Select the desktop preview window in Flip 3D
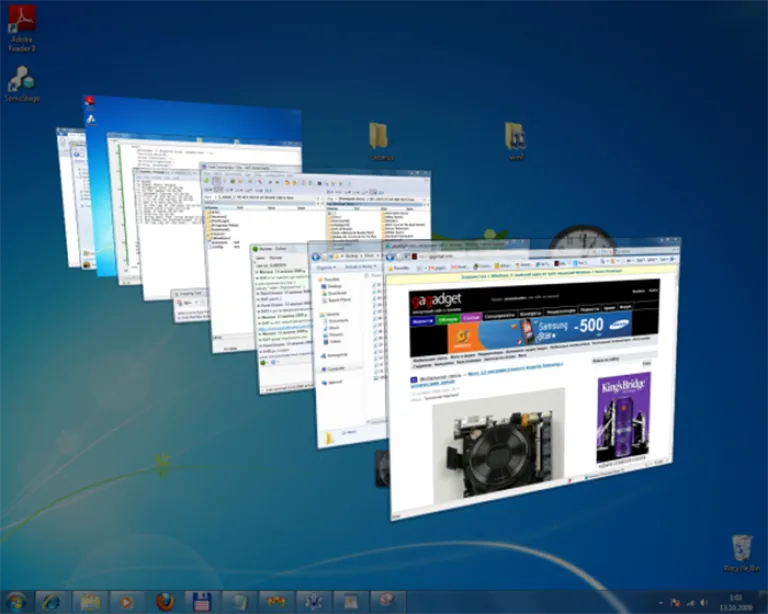768x614 pixels. [x=196, y=120]
